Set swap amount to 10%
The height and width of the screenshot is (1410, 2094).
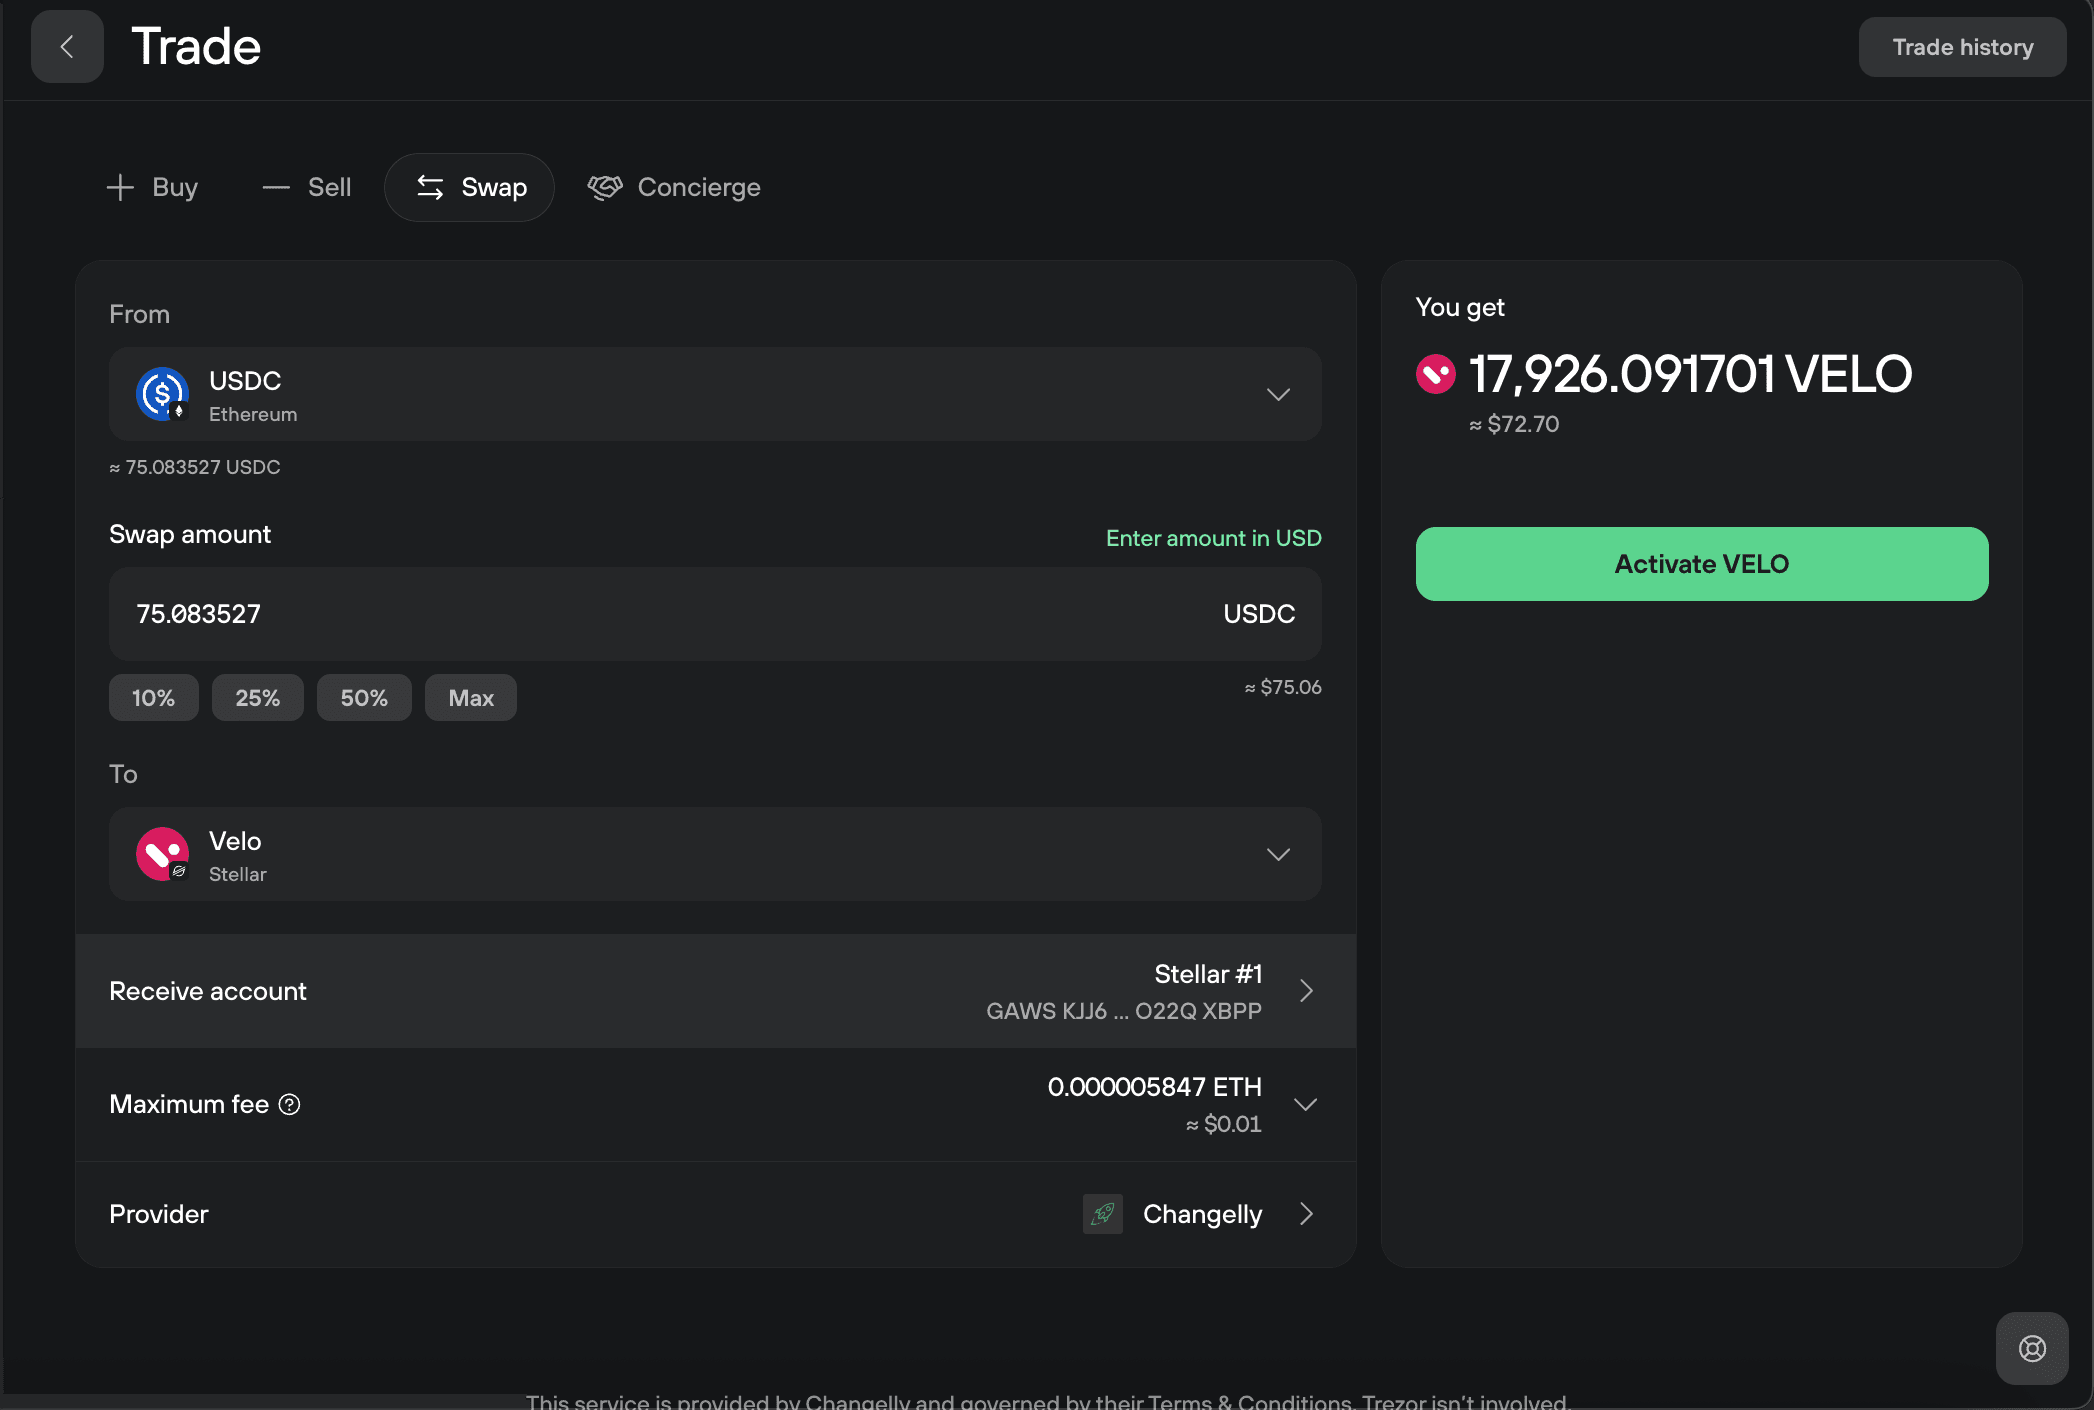[153, 698]
